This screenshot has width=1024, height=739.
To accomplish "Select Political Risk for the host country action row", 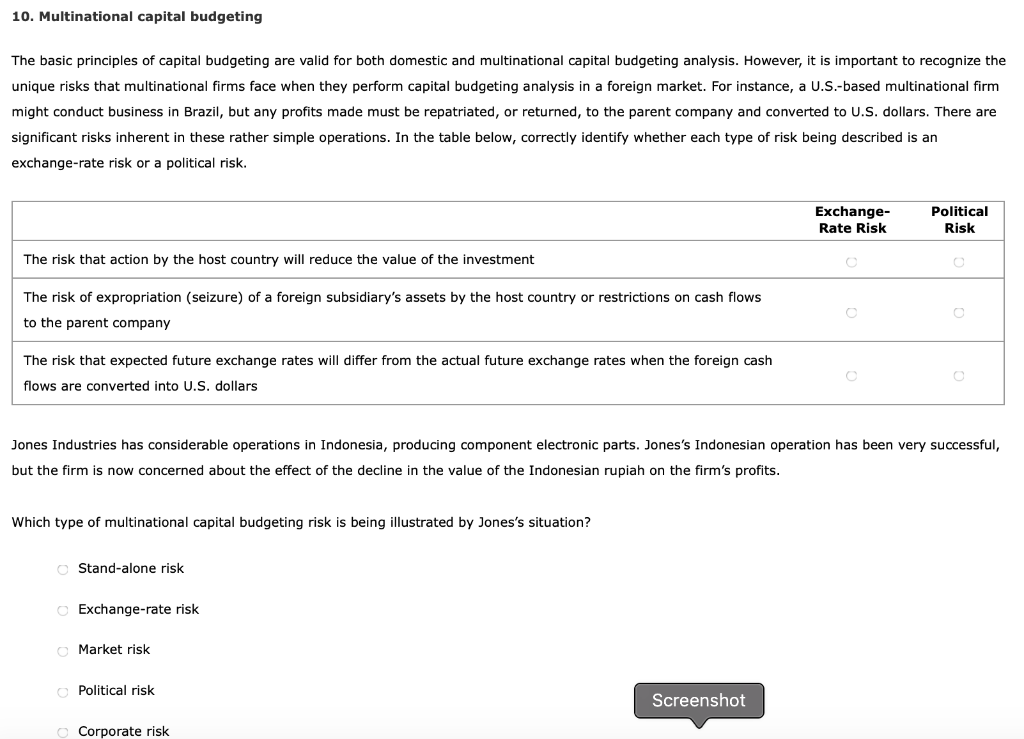I will (x=958, y=260).
